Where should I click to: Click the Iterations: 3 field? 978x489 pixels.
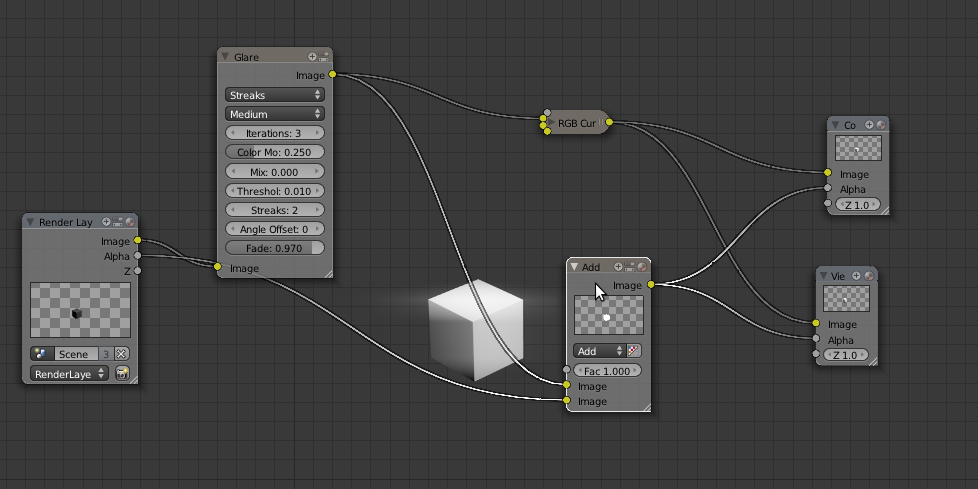274,133
